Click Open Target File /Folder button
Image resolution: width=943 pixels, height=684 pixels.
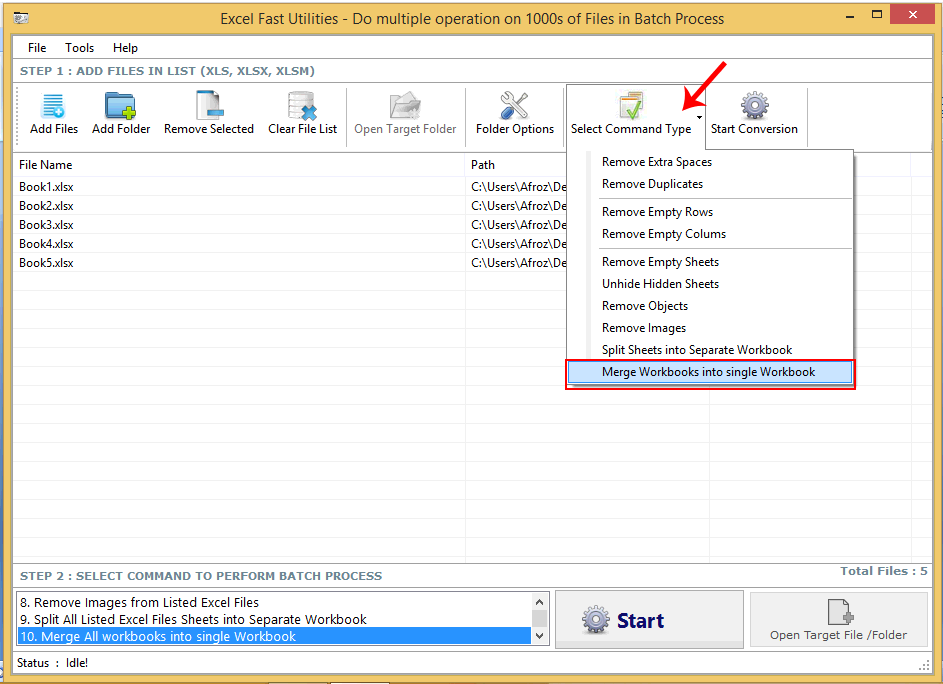click(838, 619)
